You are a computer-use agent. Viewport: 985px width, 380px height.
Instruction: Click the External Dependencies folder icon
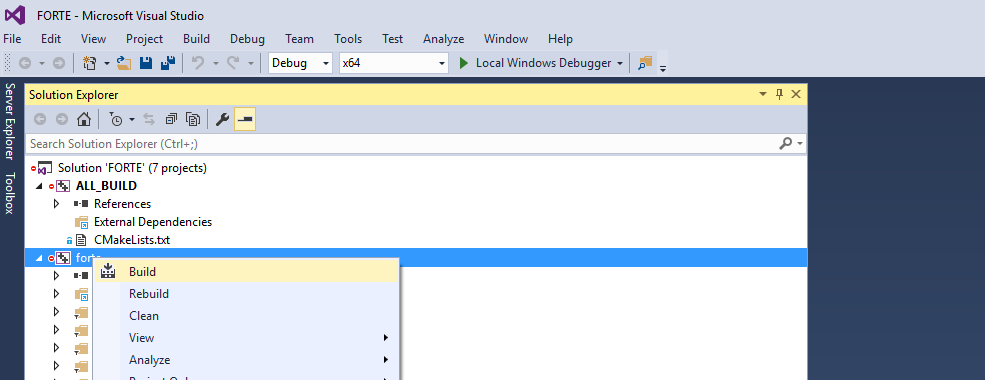(x=82, y=222)
